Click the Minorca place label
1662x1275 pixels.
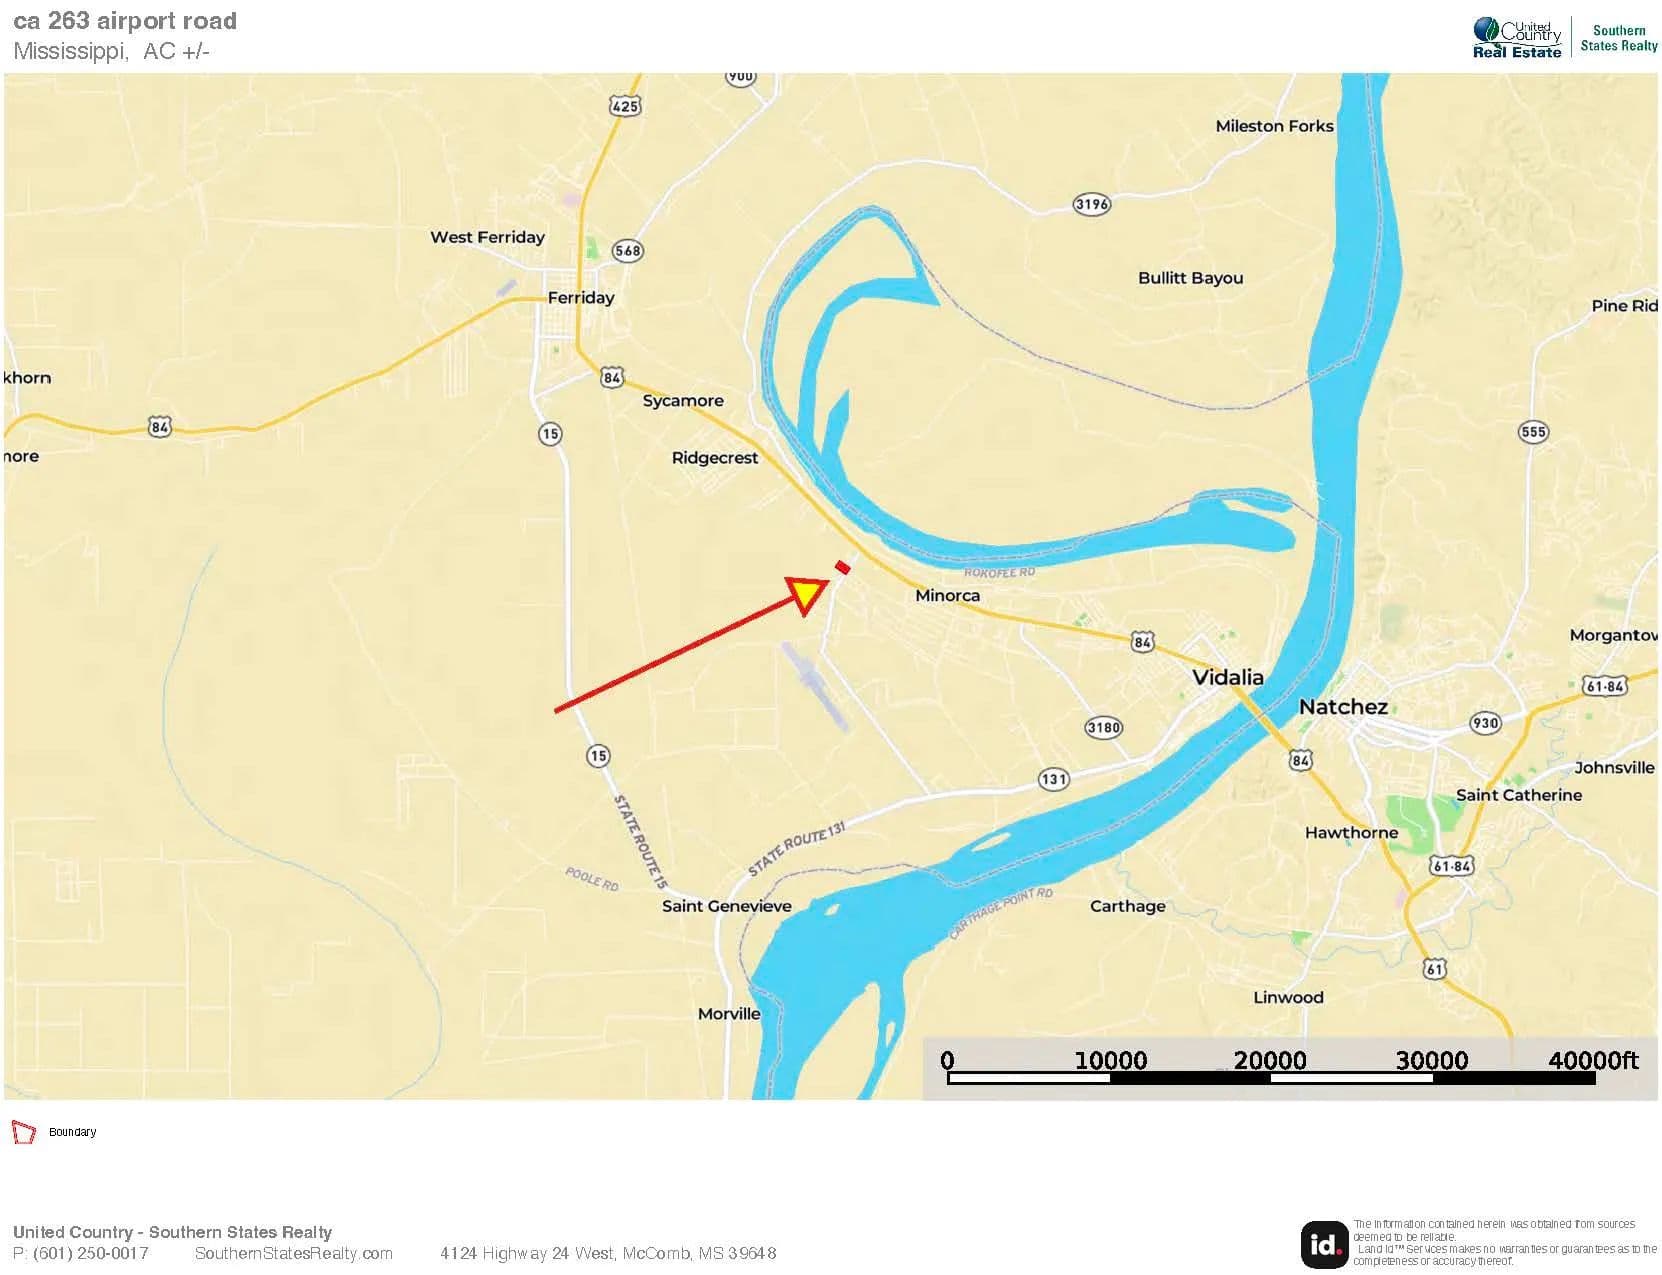click(x=947, y=595)
